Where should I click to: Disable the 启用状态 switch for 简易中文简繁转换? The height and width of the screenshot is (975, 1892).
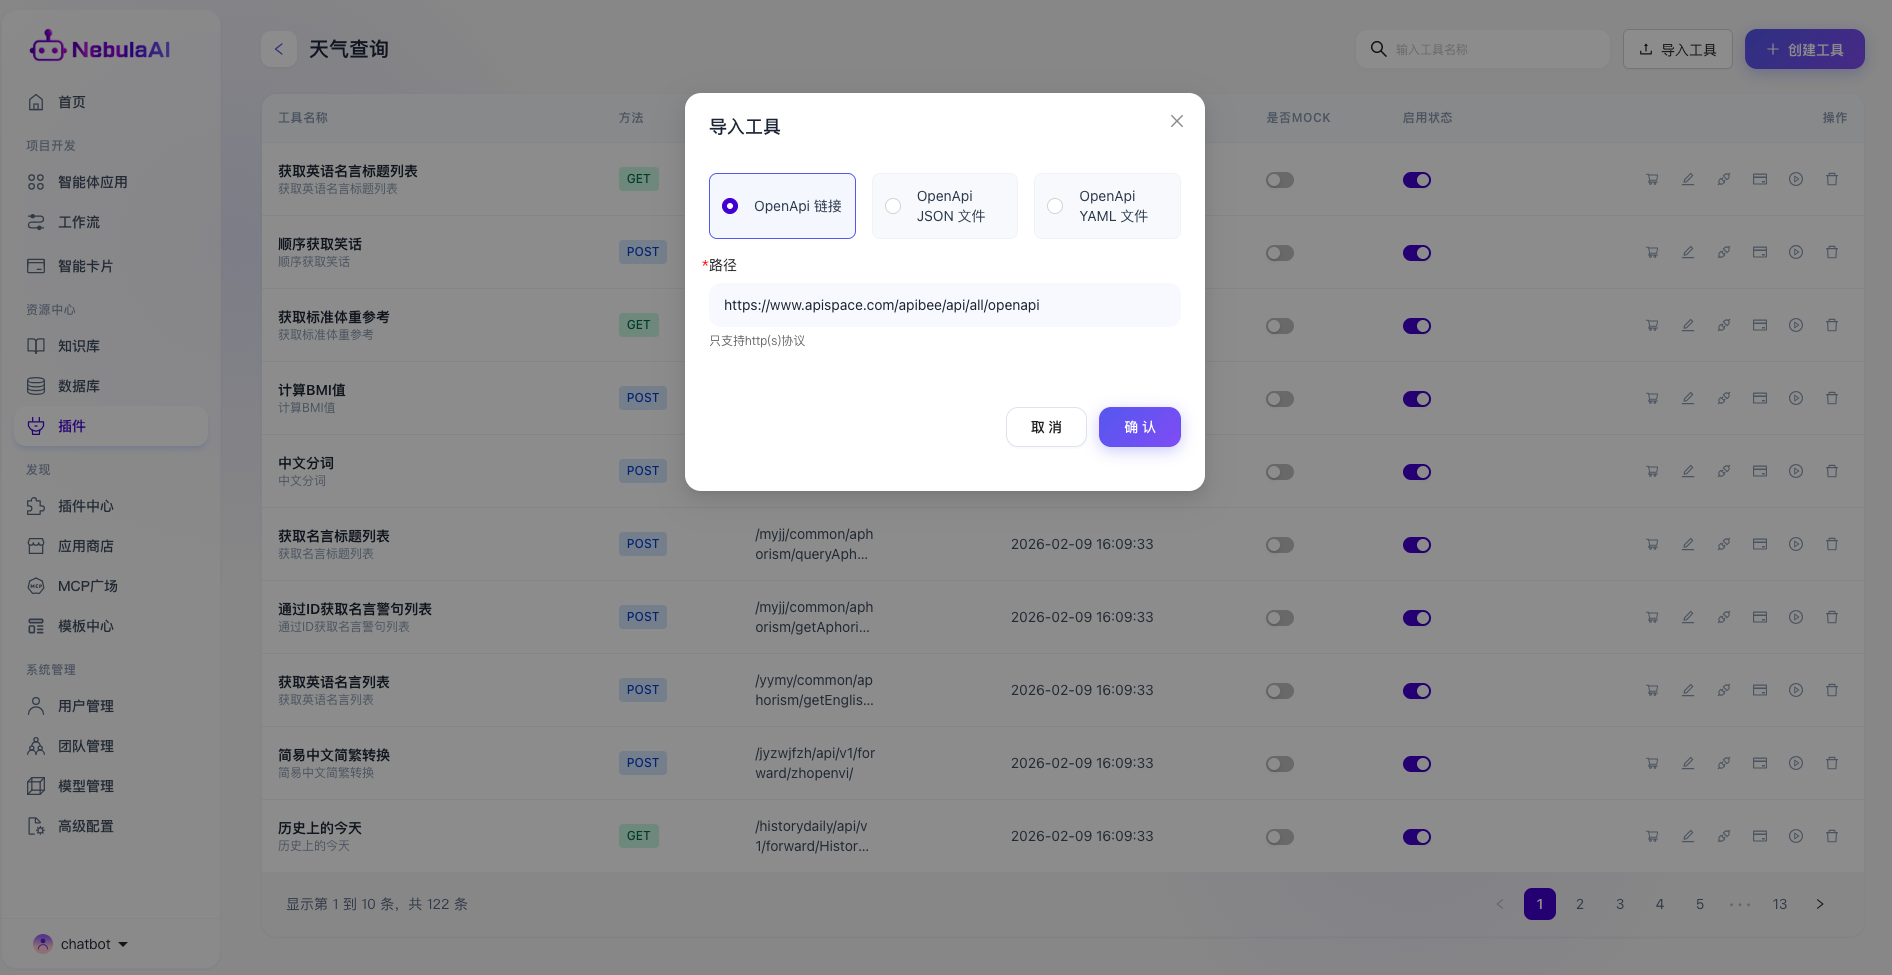1416,764
